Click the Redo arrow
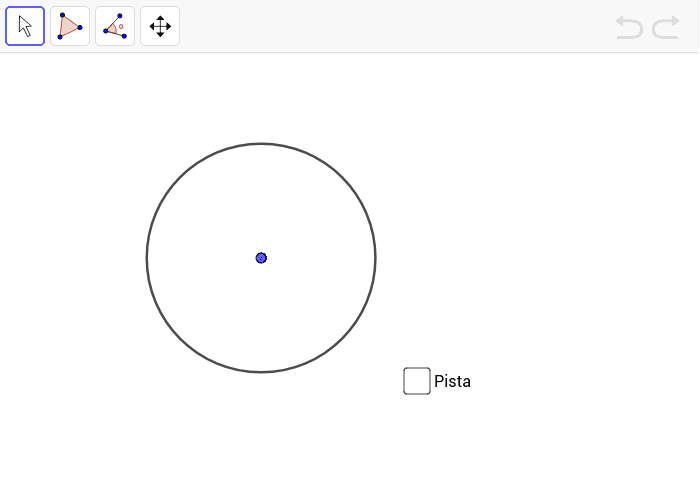 click(666, 27)
